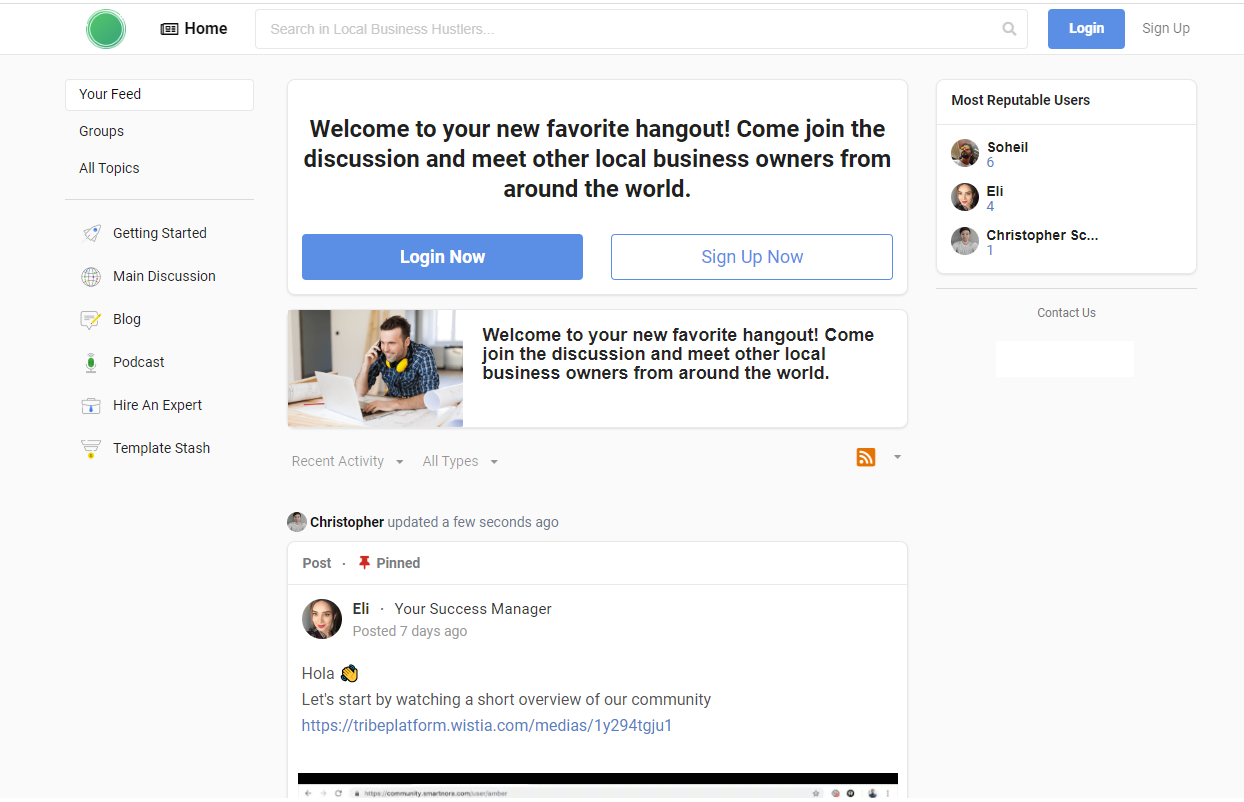Click the Template Stash icon

click(91, 449)
